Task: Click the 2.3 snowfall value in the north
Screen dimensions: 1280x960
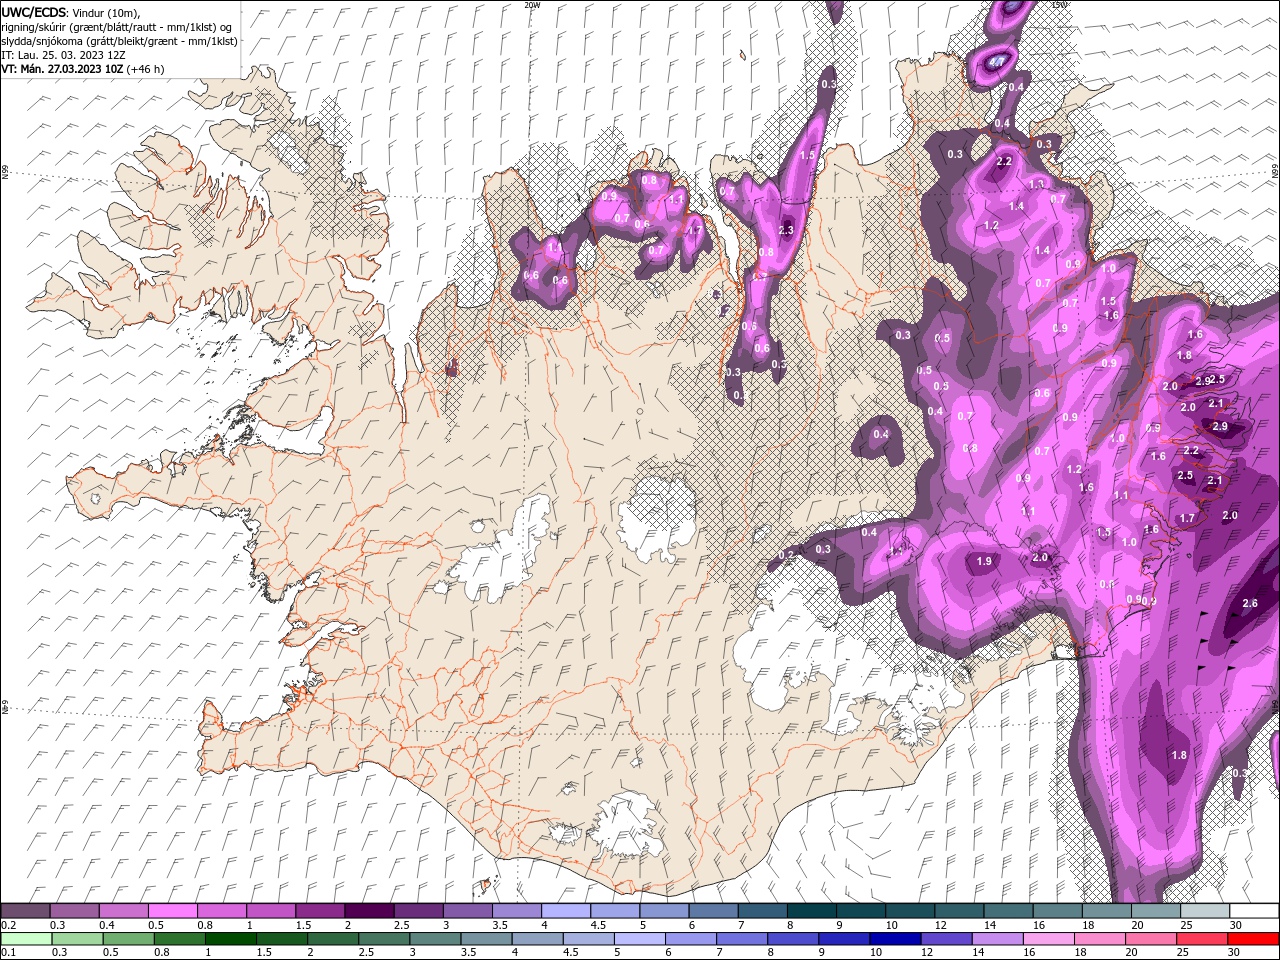Action: click(786, 230)
